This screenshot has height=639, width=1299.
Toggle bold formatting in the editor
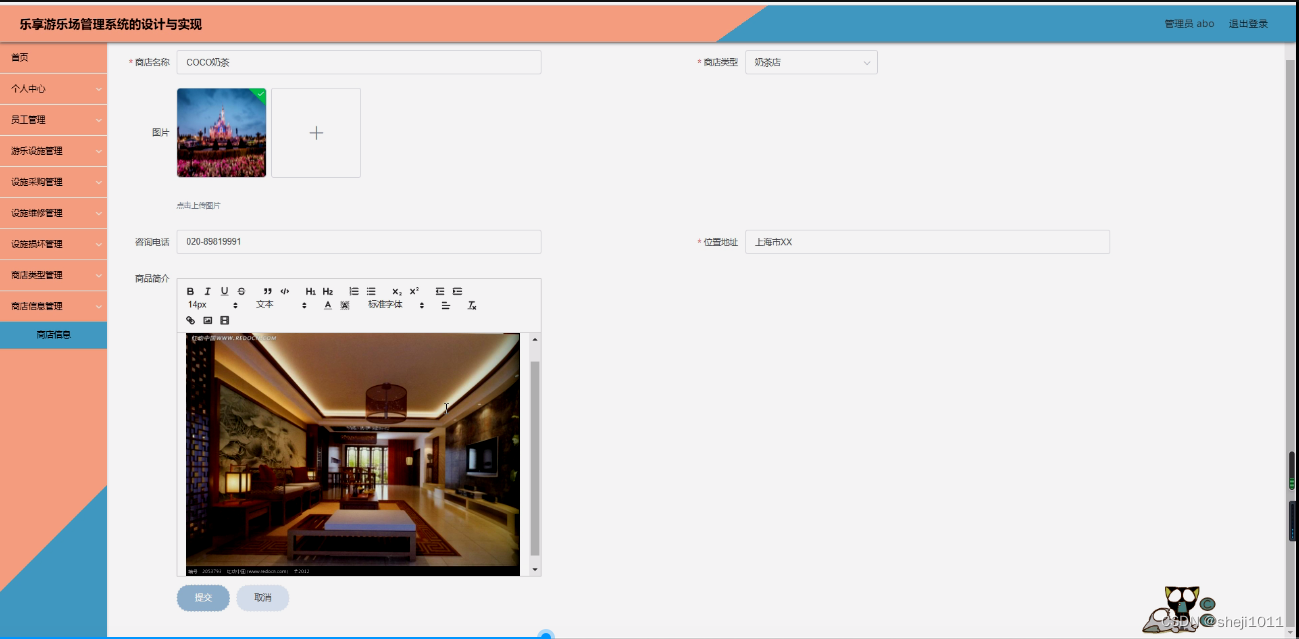pyautogui.click(x=190, y=290)
